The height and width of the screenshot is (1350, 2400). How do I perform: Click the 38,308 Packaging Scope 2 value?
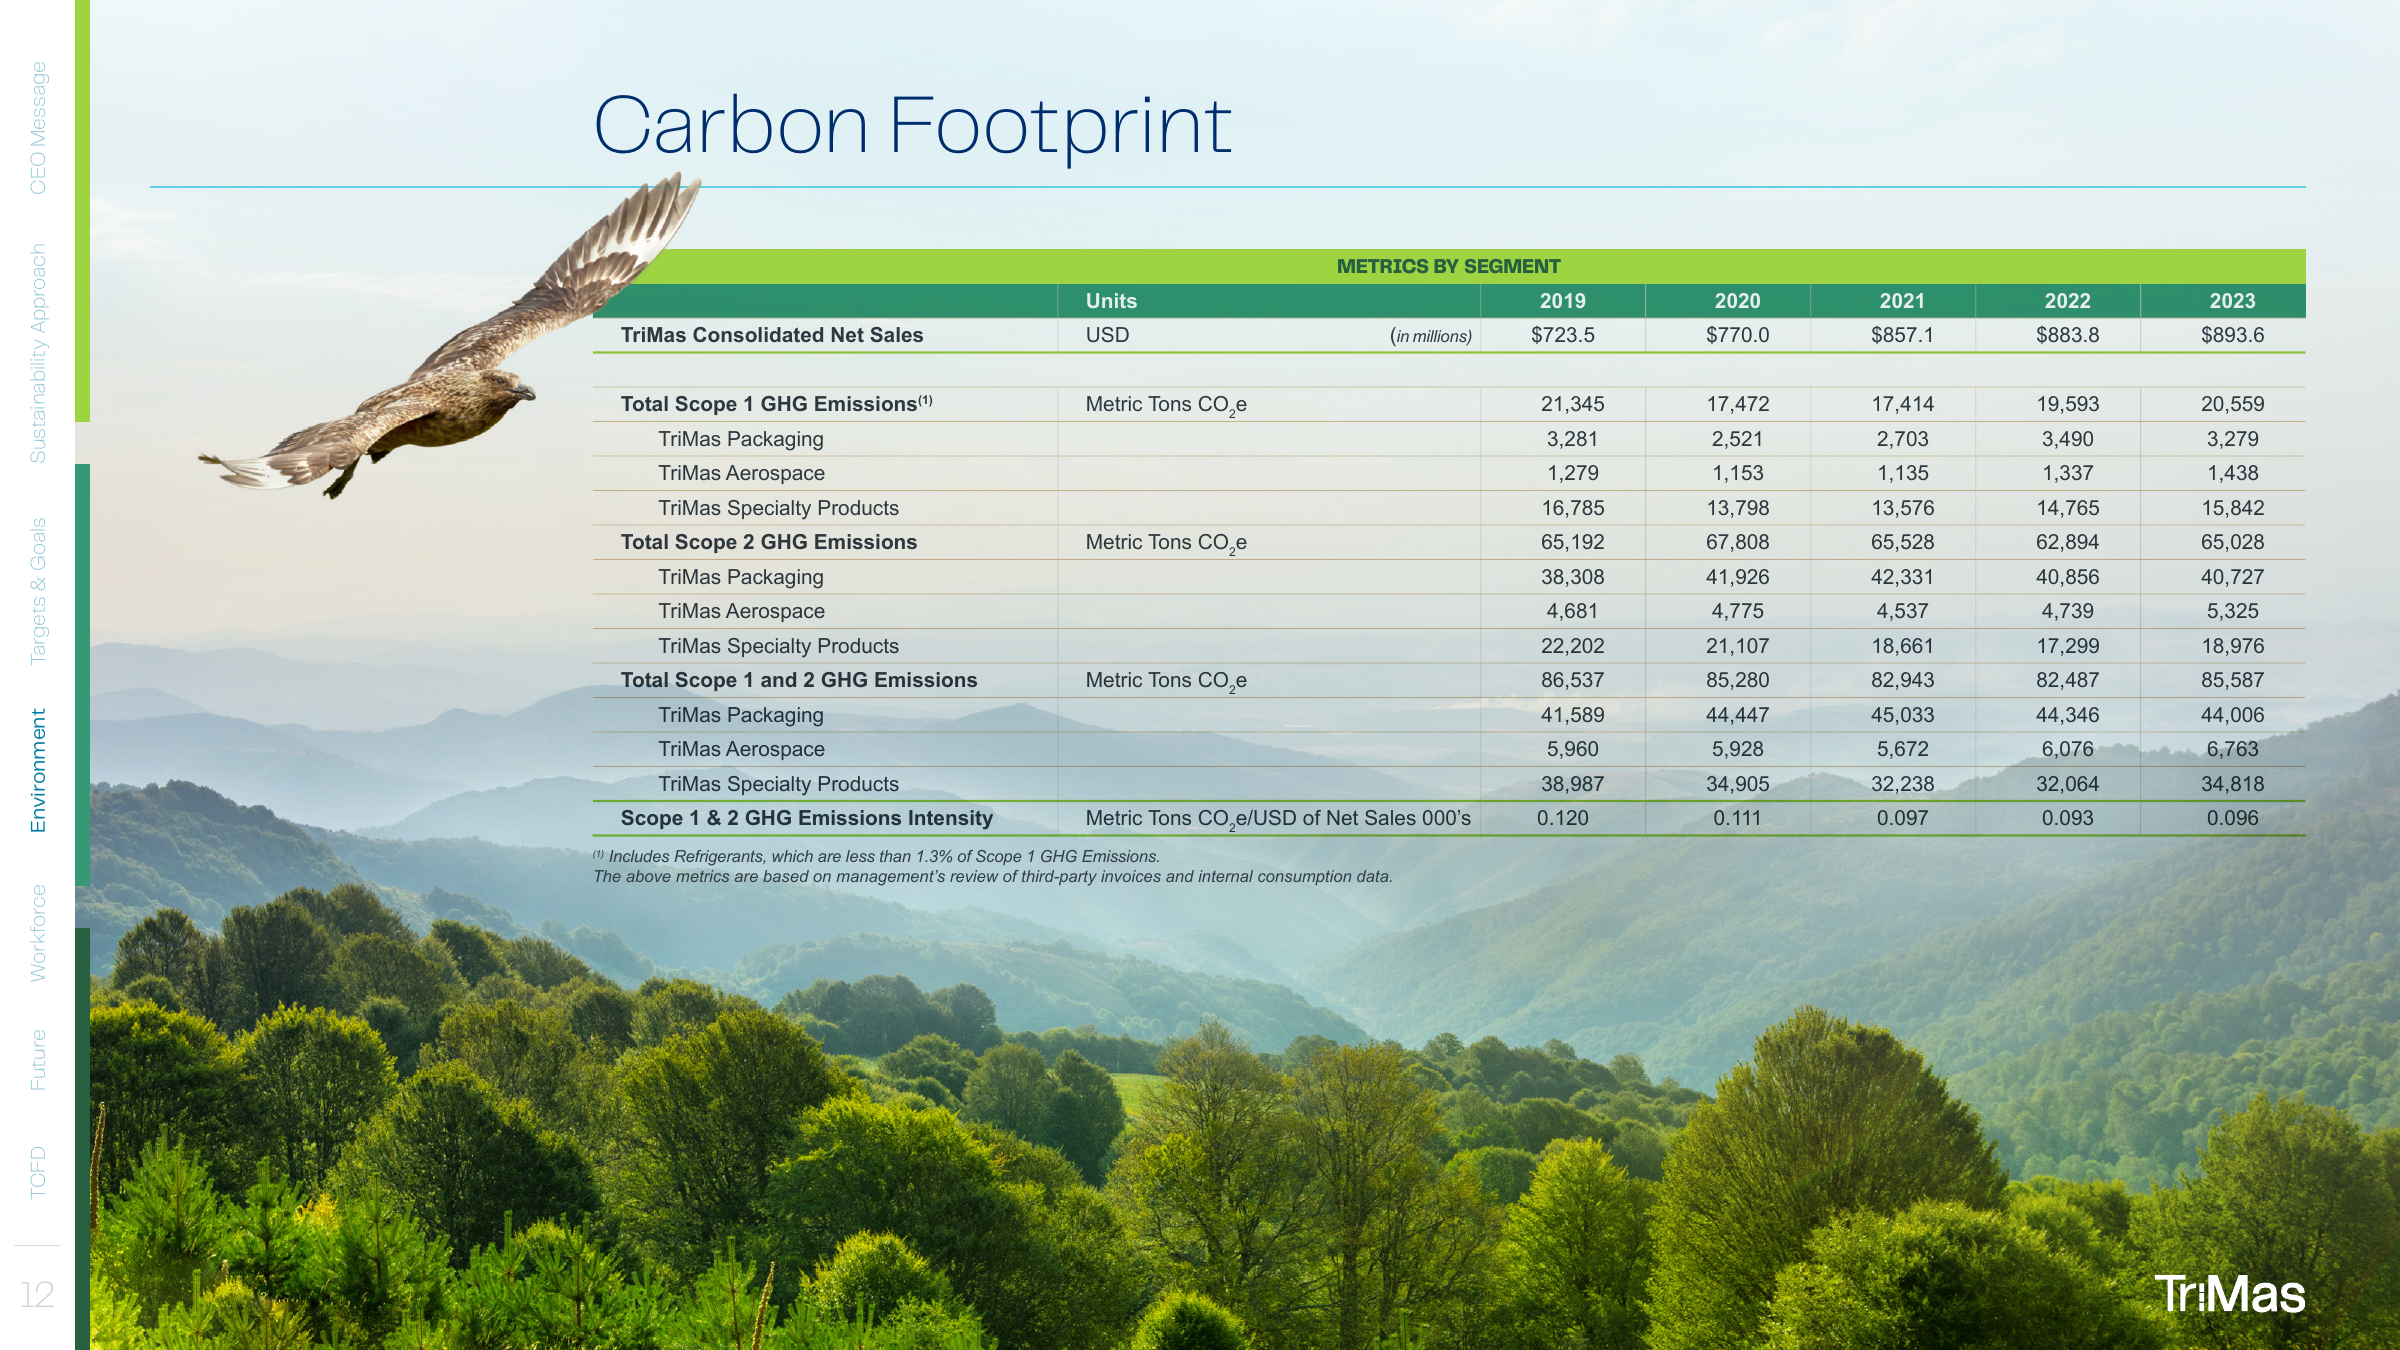point(1572,577)
